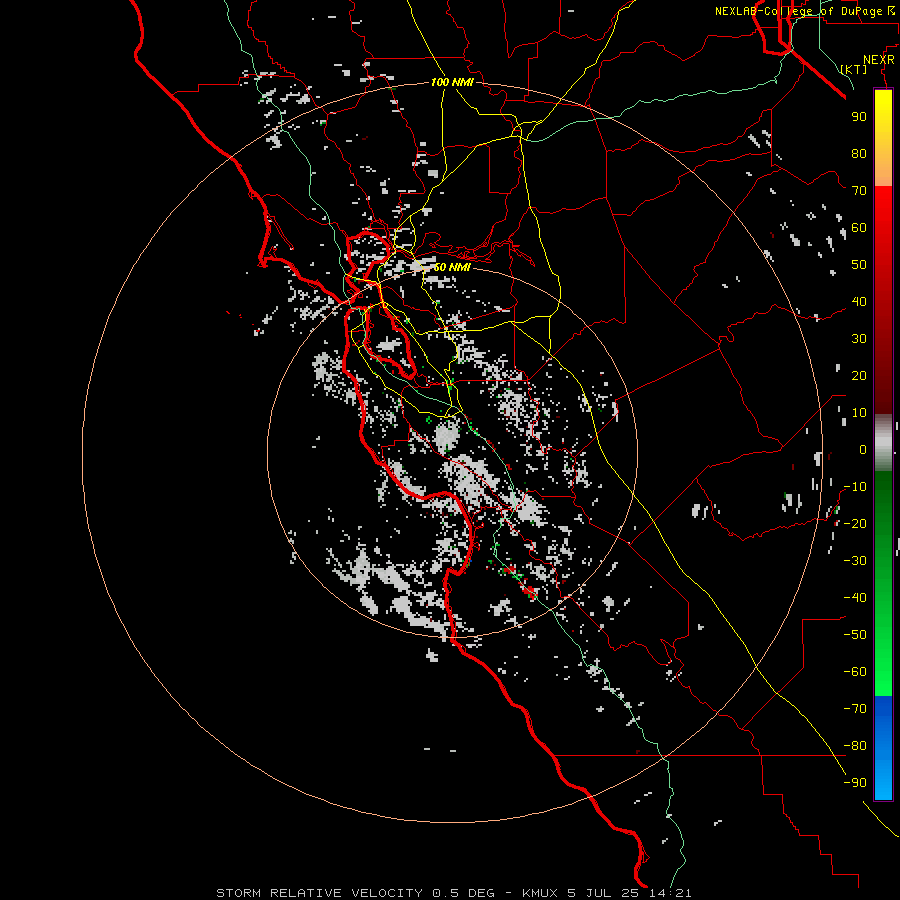The height and width of the screenshot is (900, 900).
Task: Select the gray zero band of the velocity scale
Action: coord(883,443)
